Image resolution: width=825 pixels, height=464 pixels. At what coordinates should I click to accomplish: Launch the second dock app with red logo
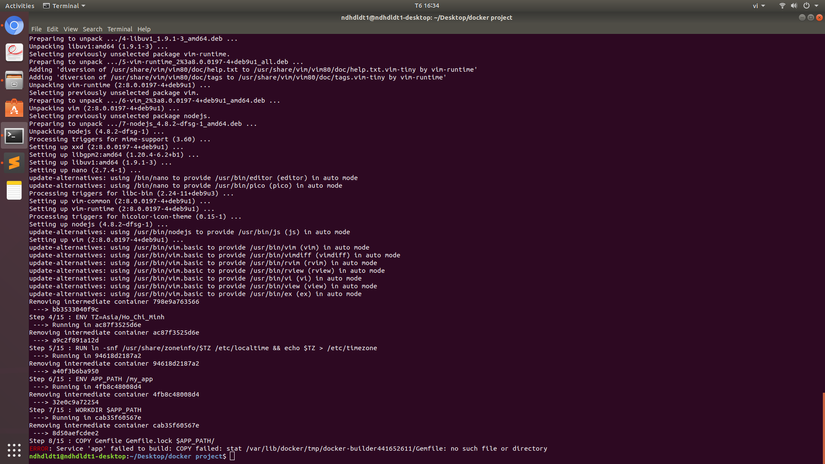coord(14,53)
